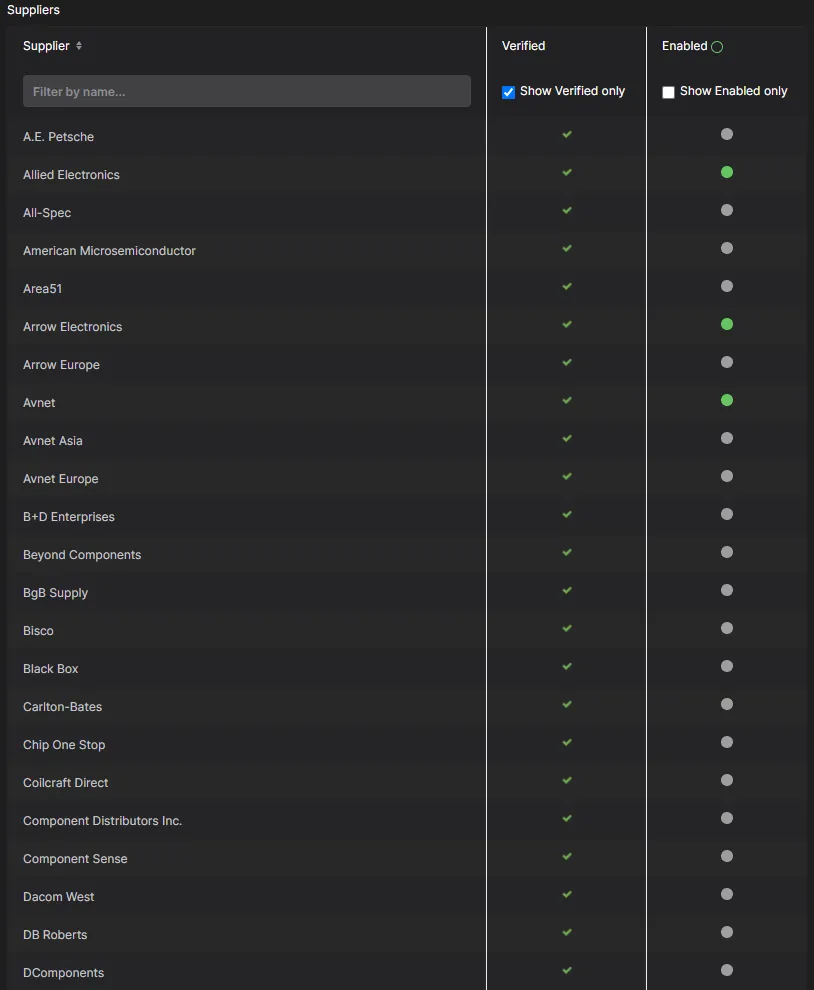Uncheck Show Verified only checkbox
814x990 pixels.
(x=508, y=92)
